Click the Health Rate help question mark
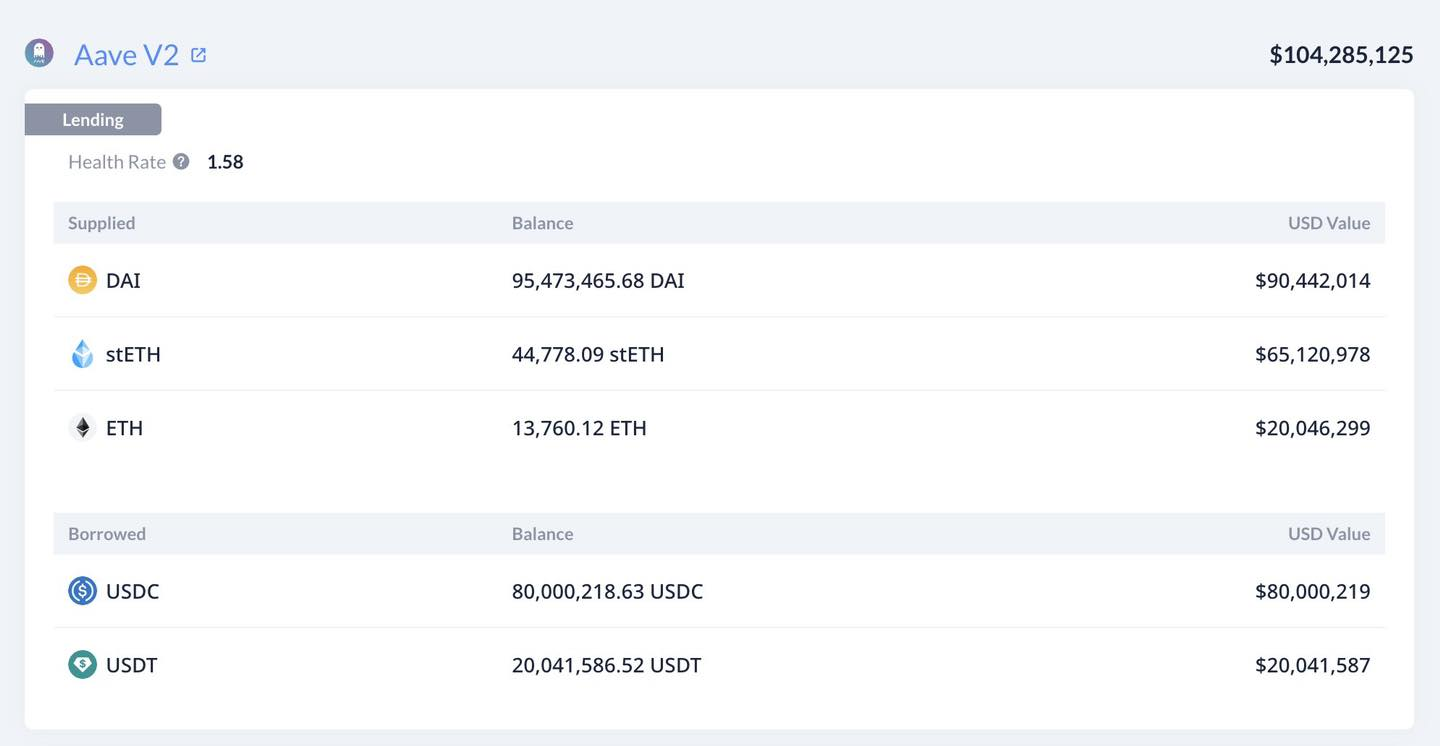The height and width of the screenshot is (746, 1440). coord(181,161)
